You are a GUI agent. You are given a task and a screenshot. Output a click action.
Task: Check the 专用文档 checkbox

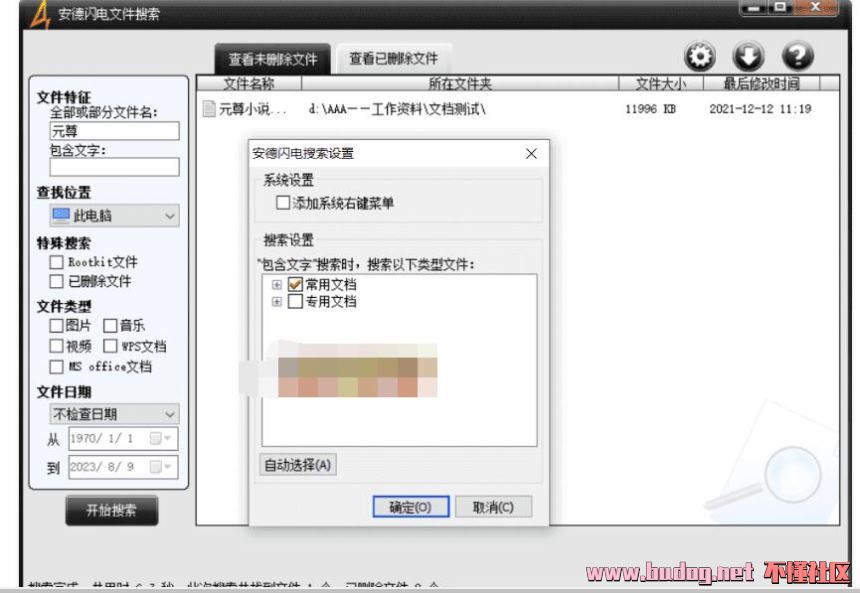point(295,301)
